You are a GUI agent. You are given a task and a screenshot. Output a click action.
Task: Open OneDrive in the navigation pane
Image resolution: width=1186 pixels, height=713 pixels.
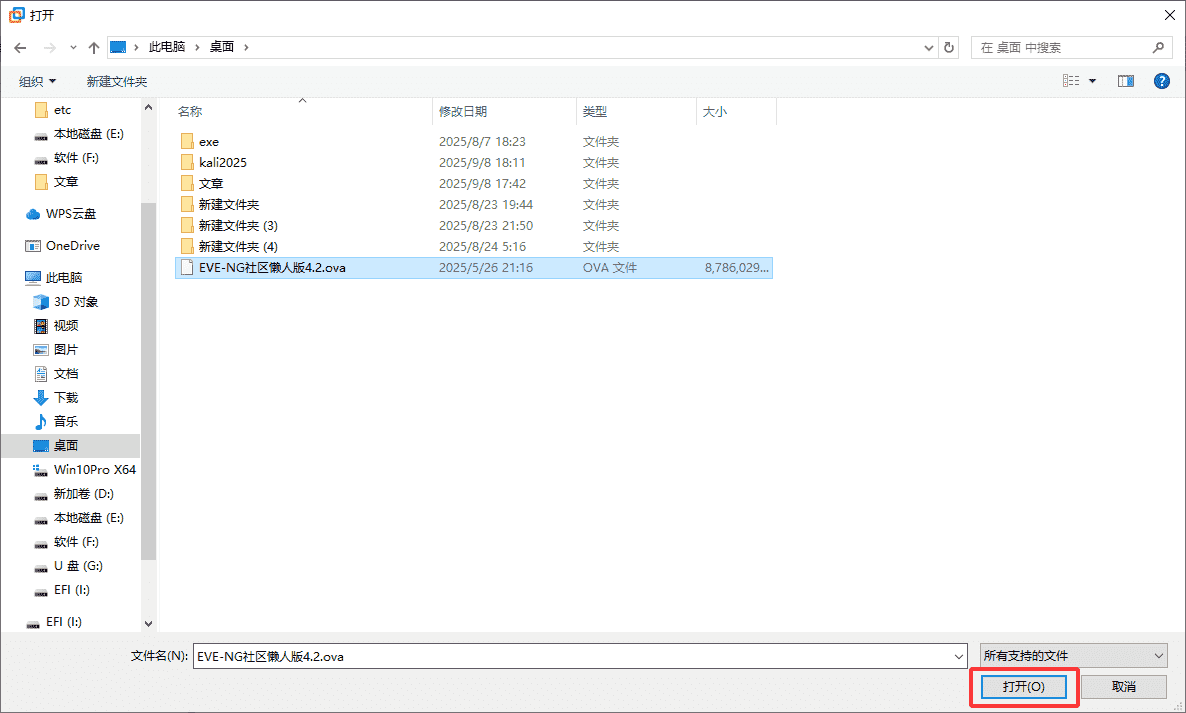tap(72, 246)
